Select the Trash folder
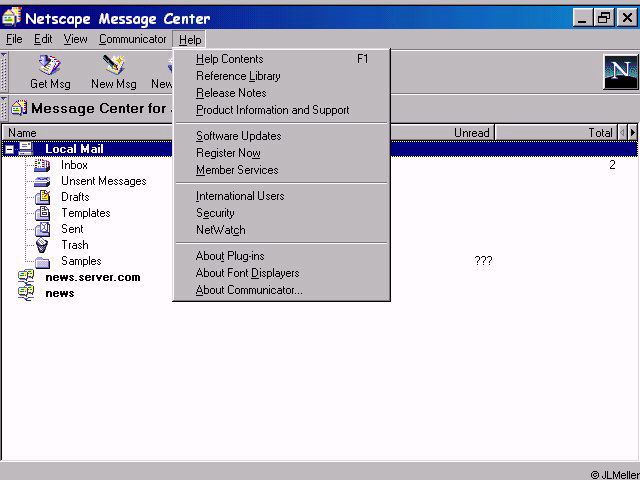This screenshot has height=480, width=640. (x=75, y=245)
